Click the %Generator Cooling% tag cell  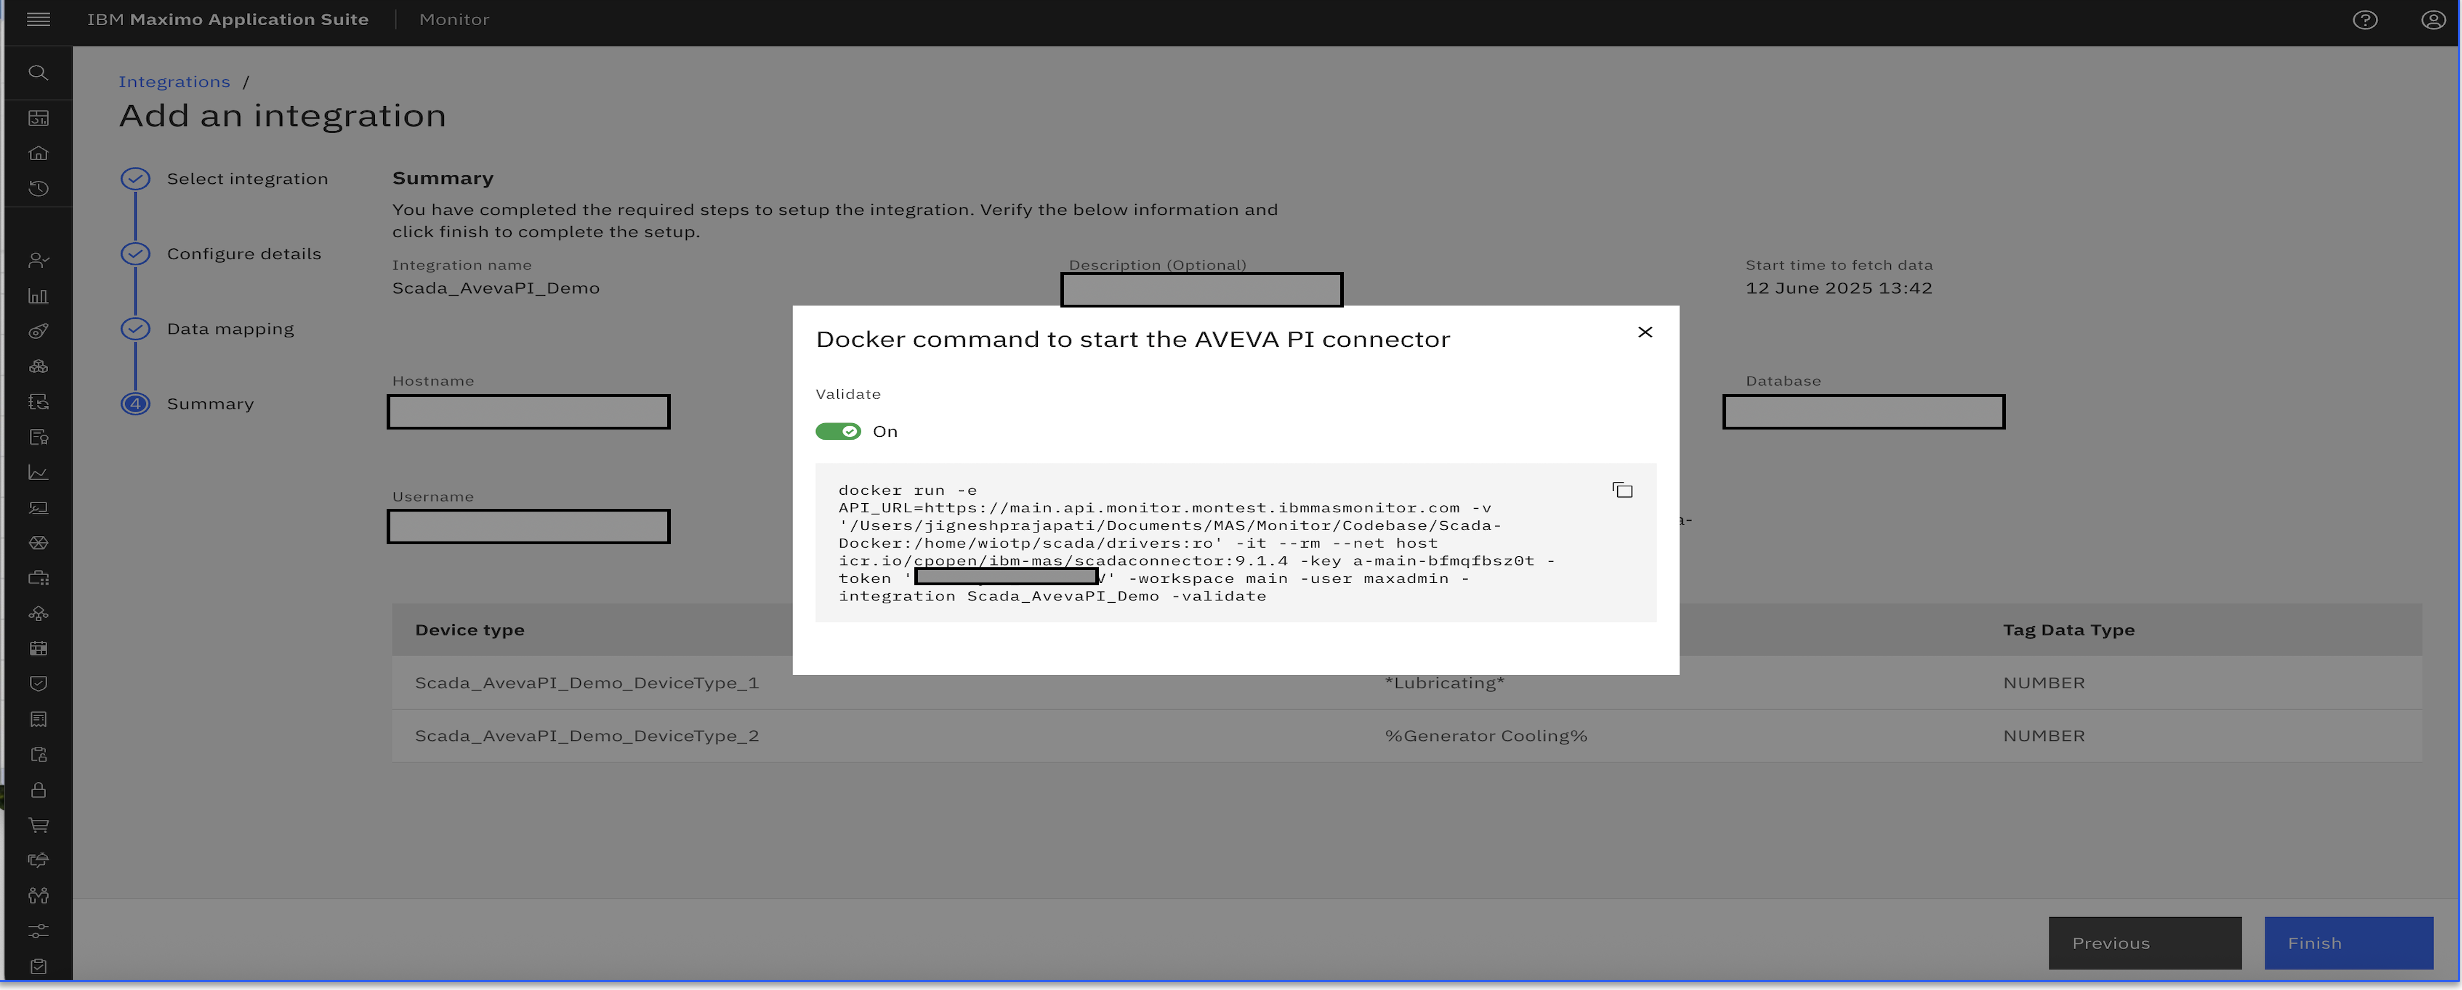point(1486,736)
